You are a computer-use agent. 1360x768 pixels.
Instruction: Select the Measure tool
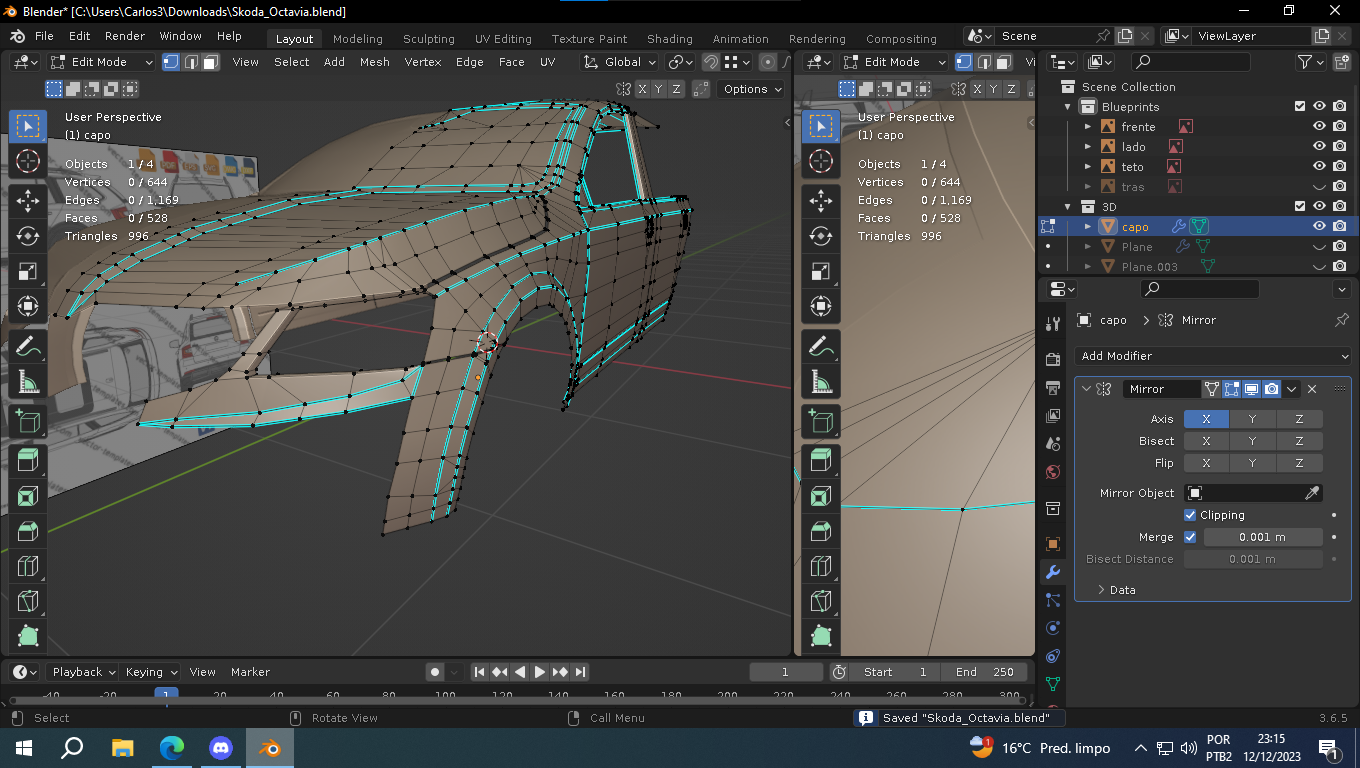tap(28, 382)
